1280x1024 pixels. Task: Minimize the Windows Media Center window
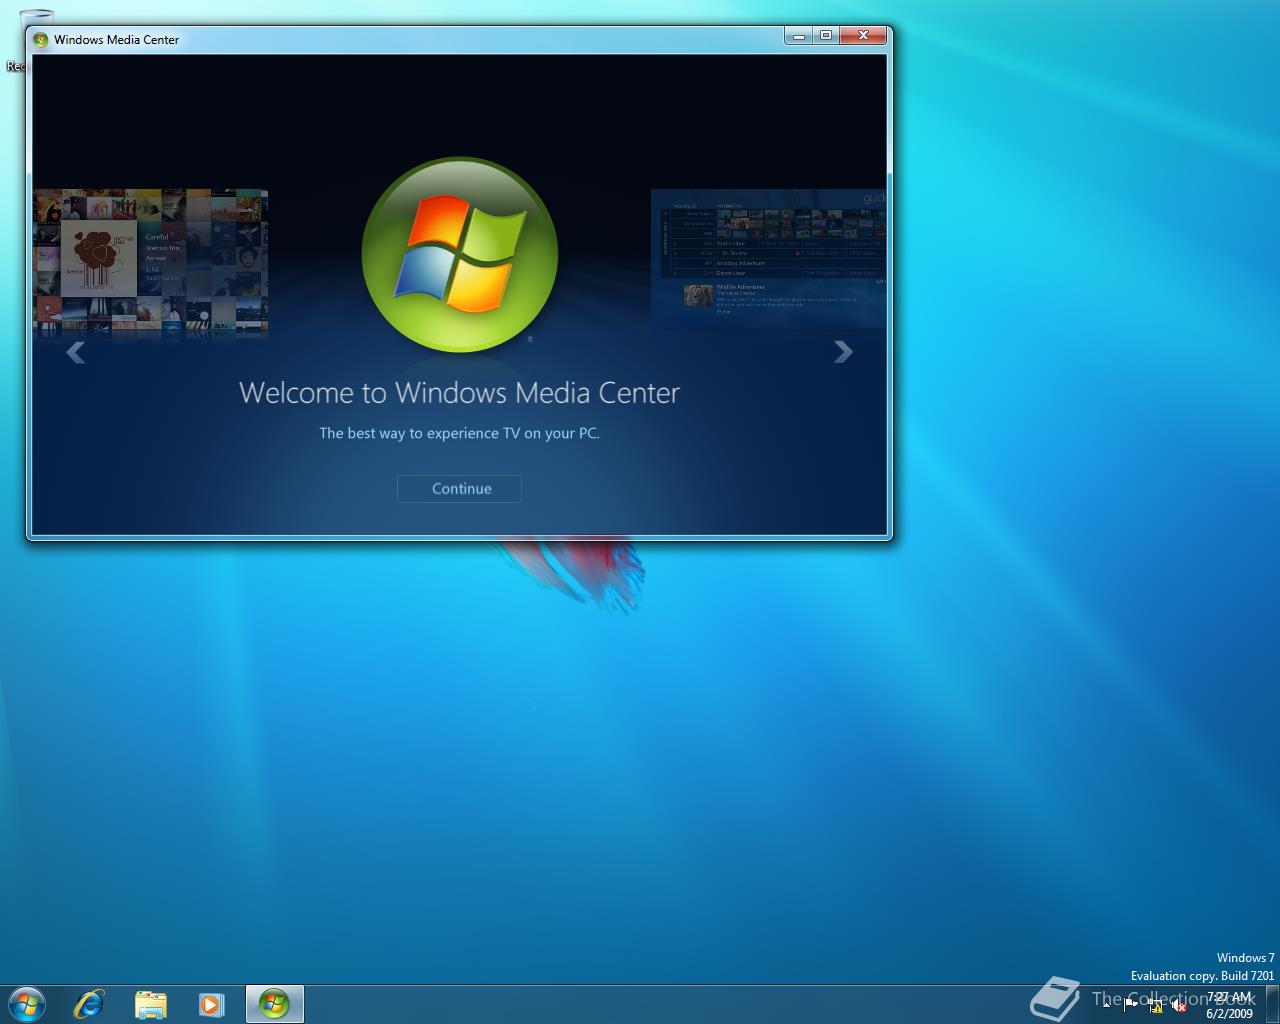pos(799,36)
